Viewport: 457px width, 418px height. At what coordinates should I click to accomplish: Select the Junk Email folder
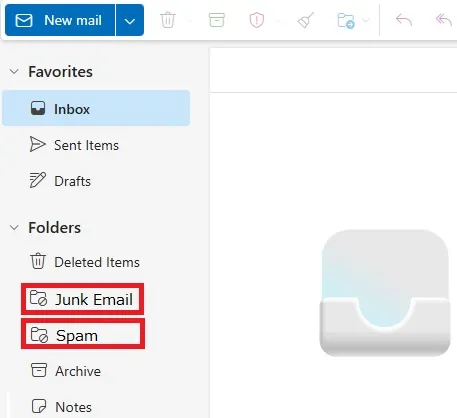coord(82,299)
